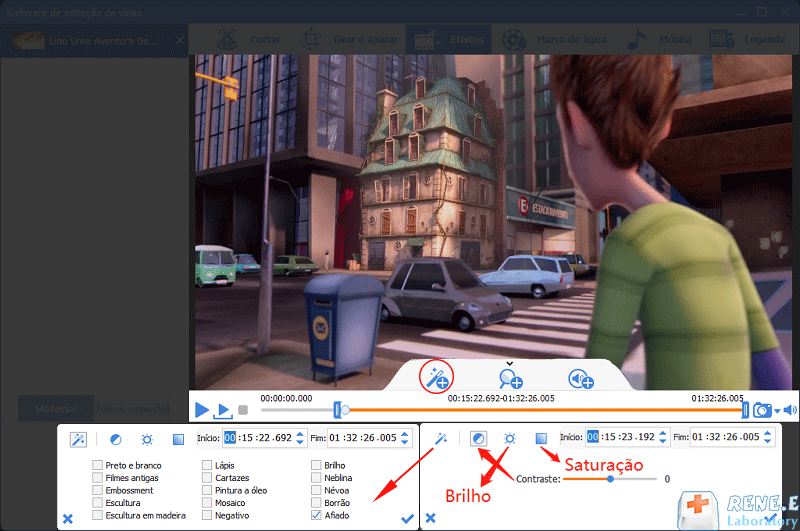
Task: Click the add audio effect speaker icon
Action: (581, 379)
